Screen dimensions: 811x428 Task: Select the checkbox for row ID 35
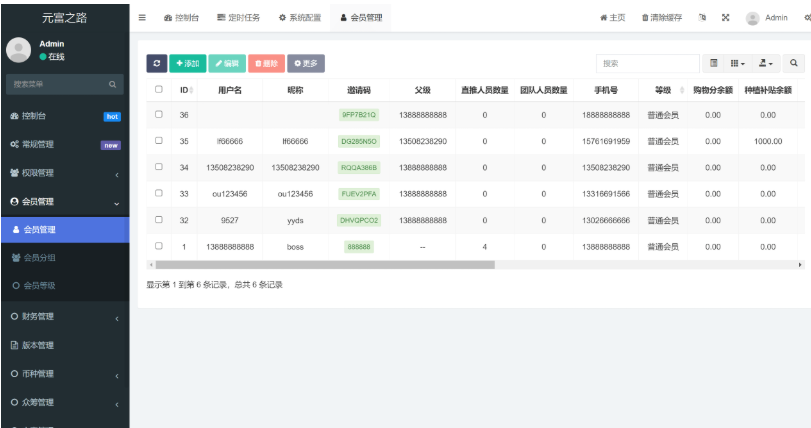158,141
